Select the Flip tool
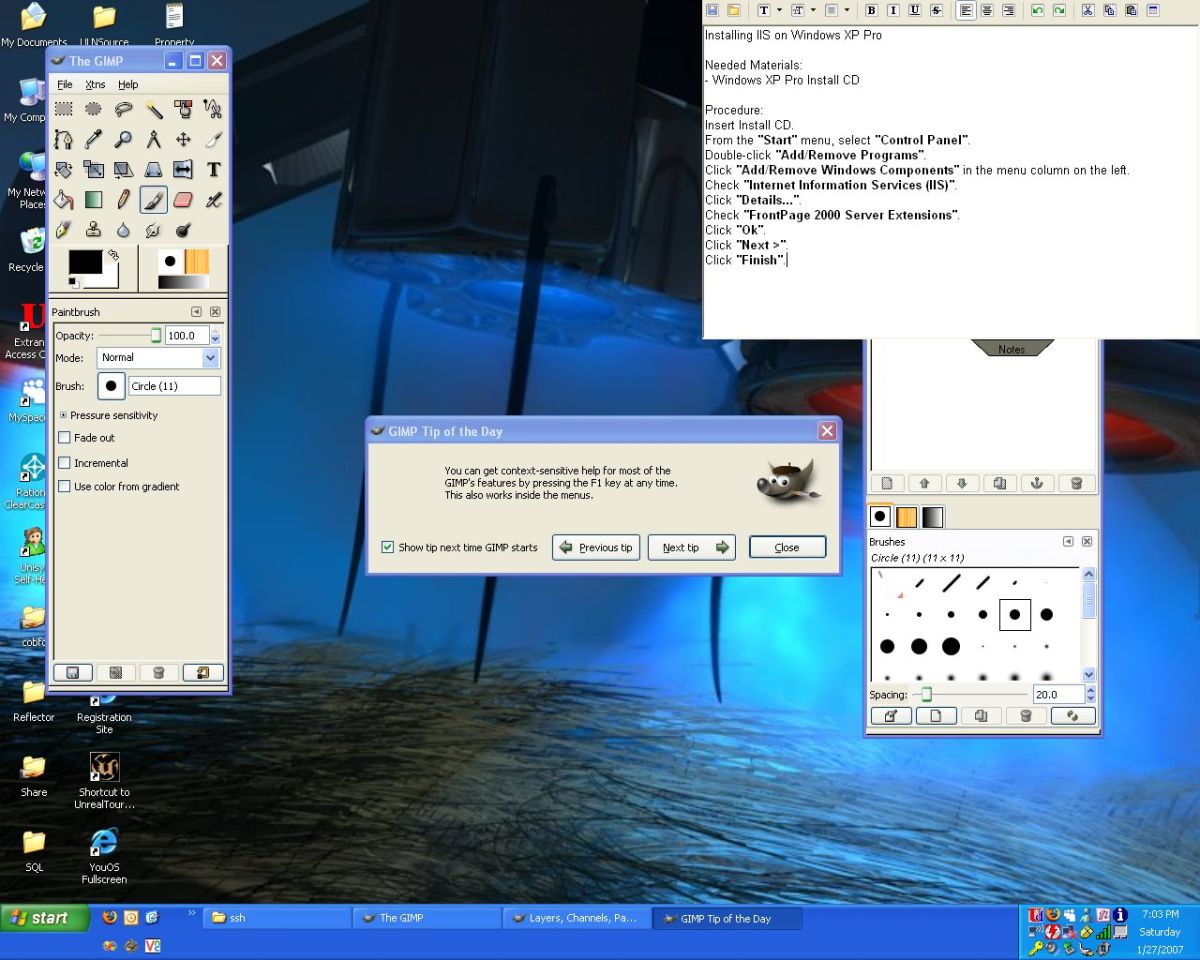 pos(183,170)
